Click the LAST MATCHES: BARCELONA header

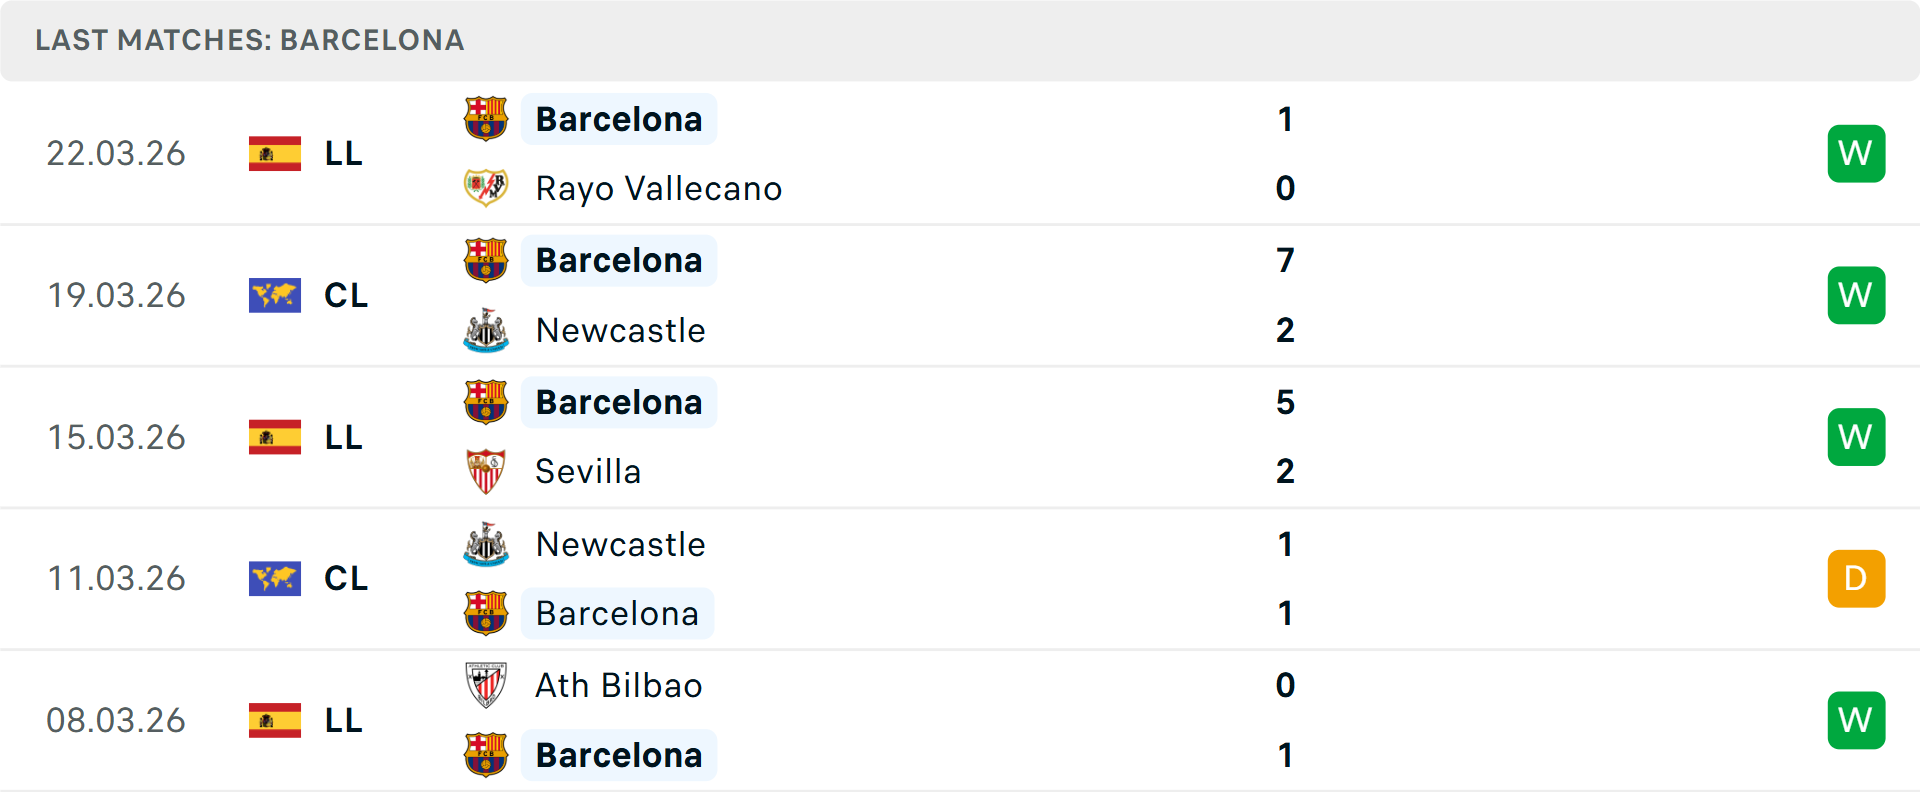coord(249,40)
